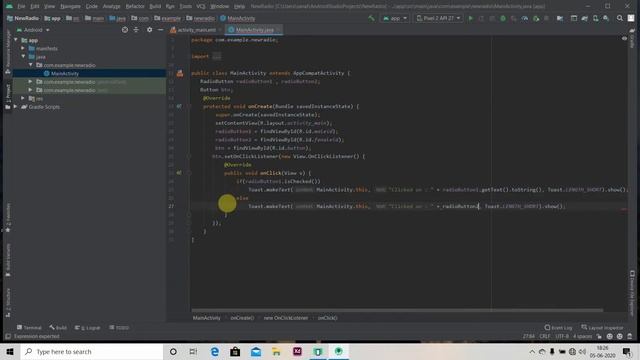This screenshot has height=360, width=640.
Task: Select MainActivity in the project tree
Action: click(64, 73)
